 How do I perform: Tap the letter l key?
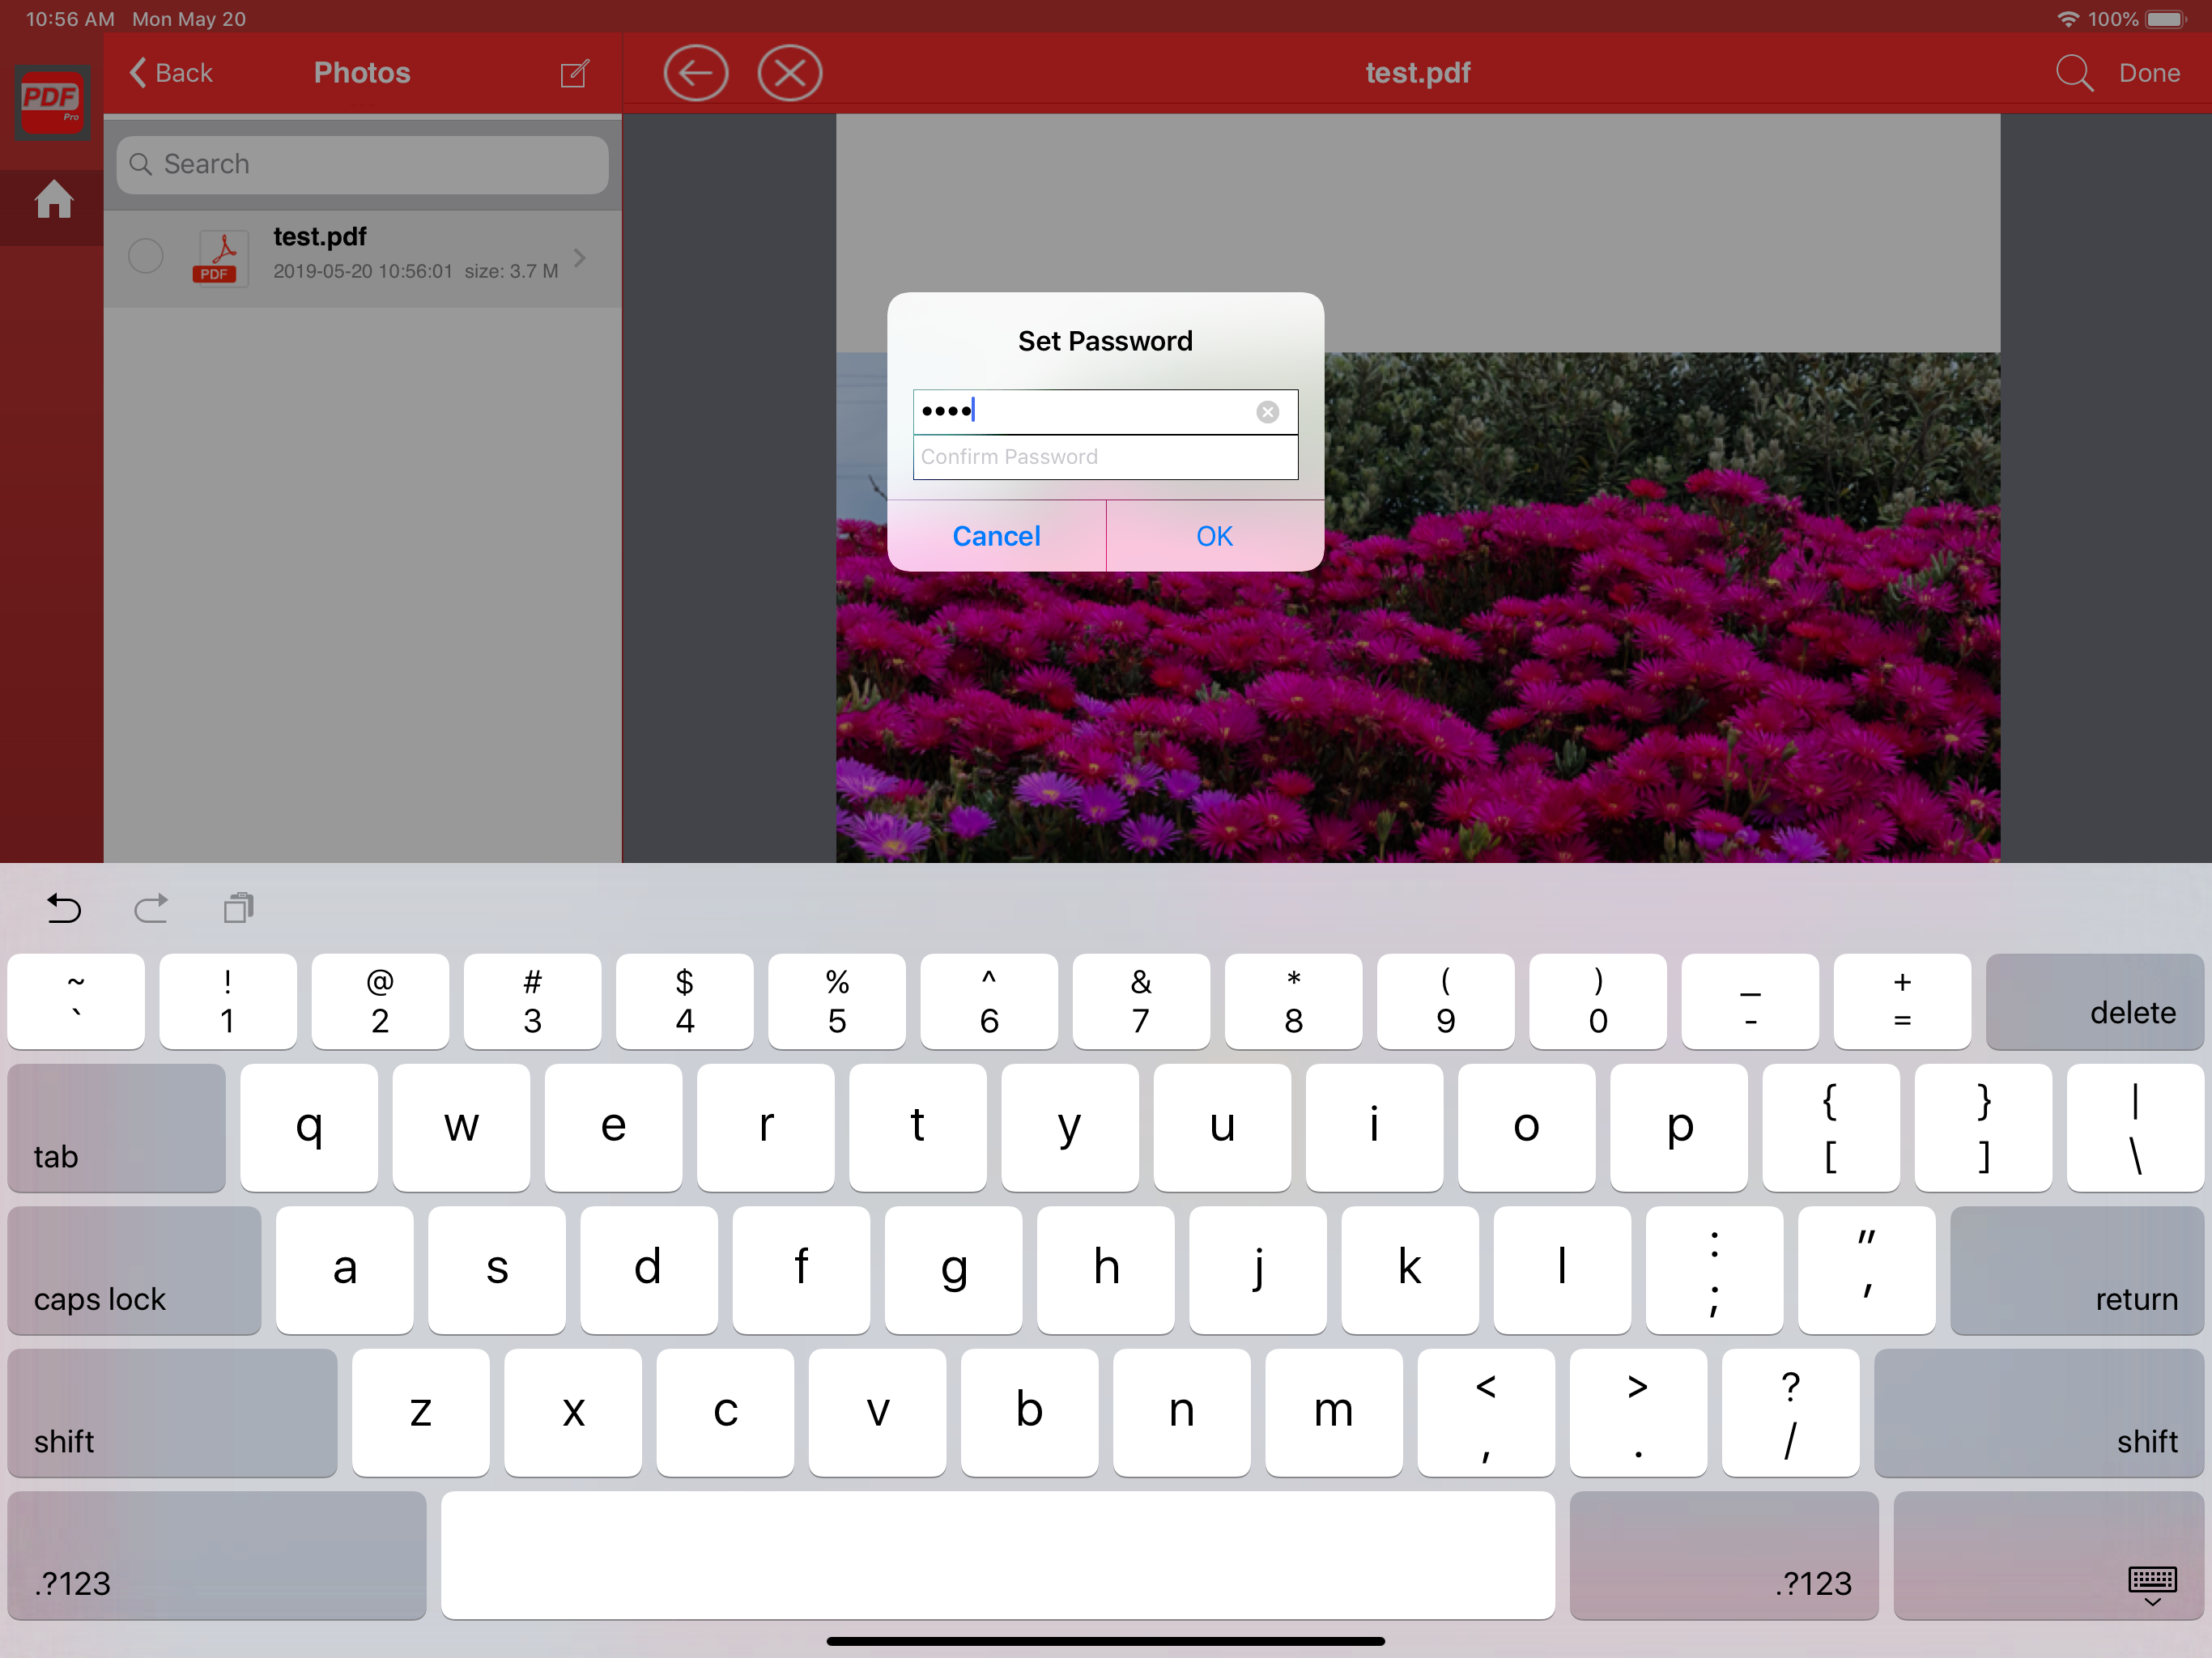[1562, 1270]
